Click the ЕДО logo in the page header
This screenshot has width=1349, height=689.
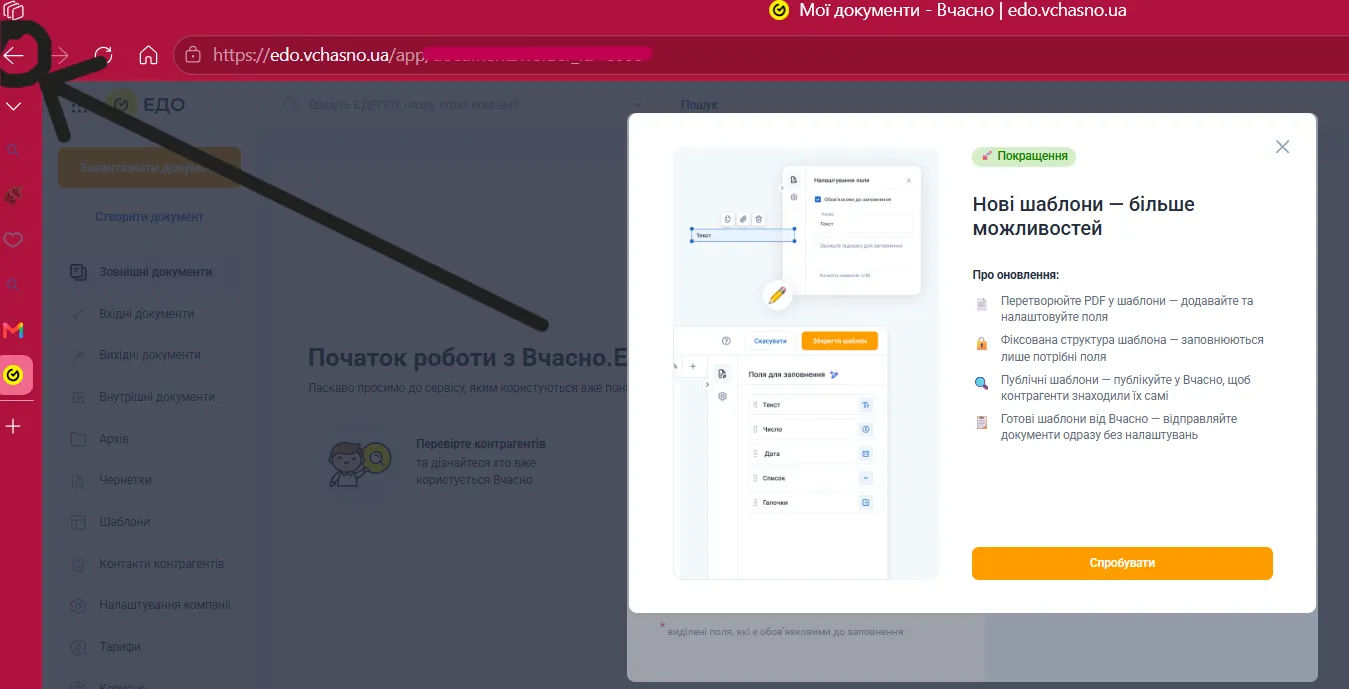pos(147,105)
